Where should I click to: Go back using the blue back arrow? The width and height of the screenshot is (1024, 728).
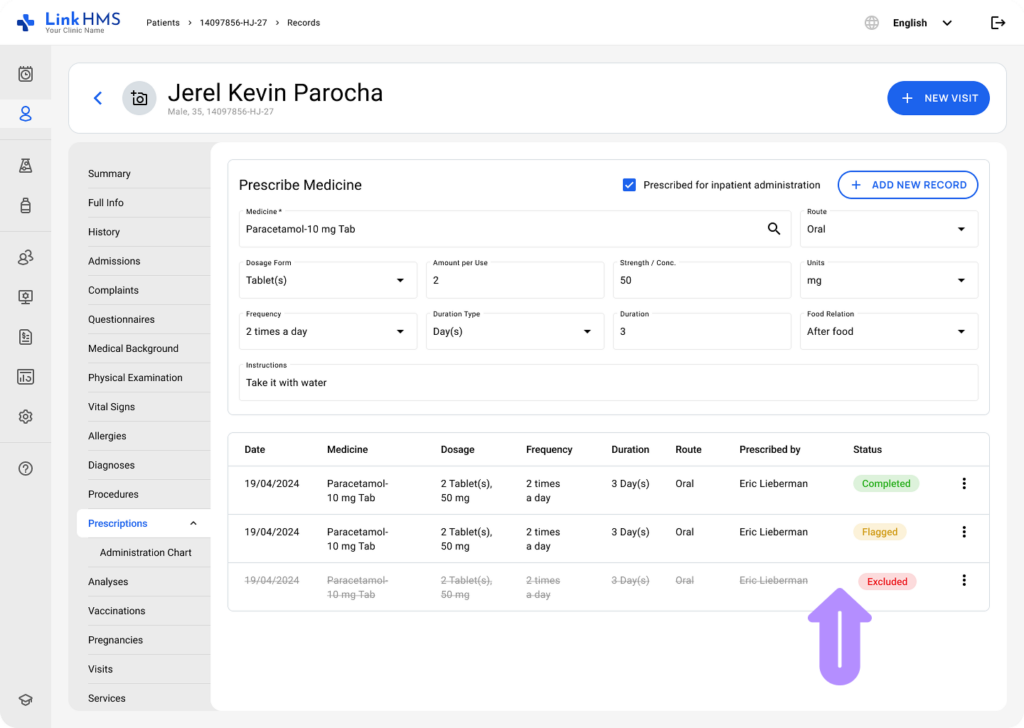tap(97, 98)
